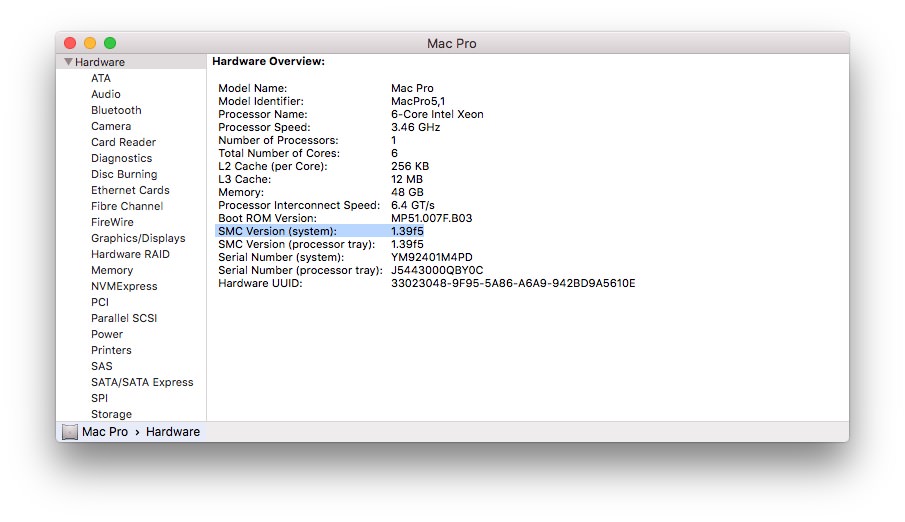Select Storage in the sidebar
Screen dimensions: 905x522
(111, 414)
